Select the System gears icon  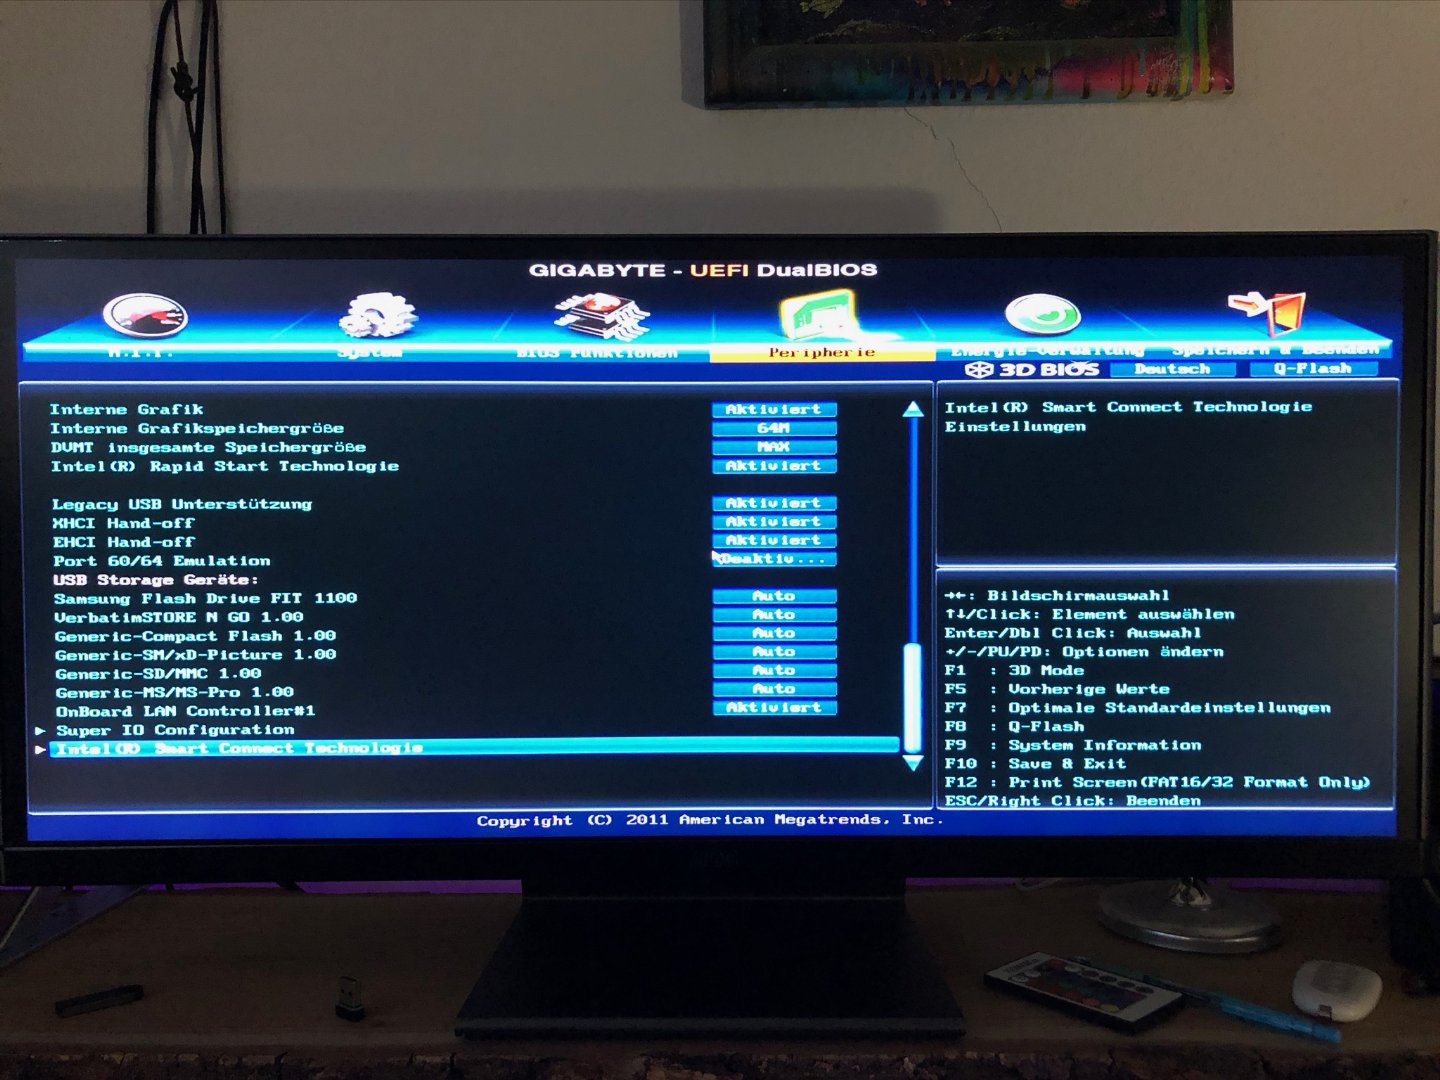(x=376, y=316)
